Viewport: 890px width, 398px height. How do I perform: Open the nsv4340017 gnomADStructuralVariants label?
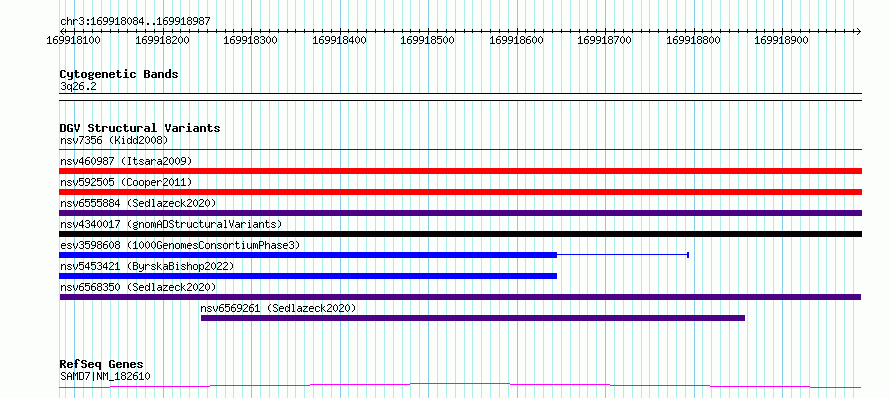click(171, 224)
